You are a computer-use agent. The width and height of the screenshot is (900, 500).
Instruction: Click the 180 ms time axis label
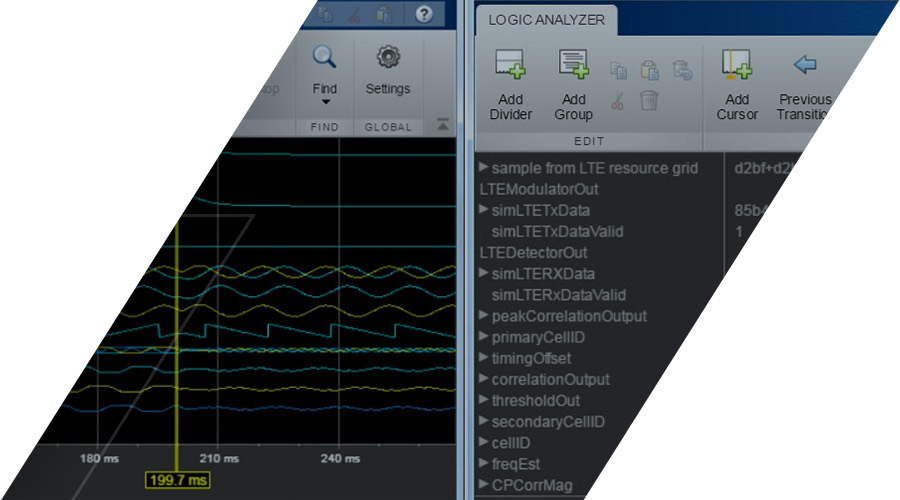99,458
